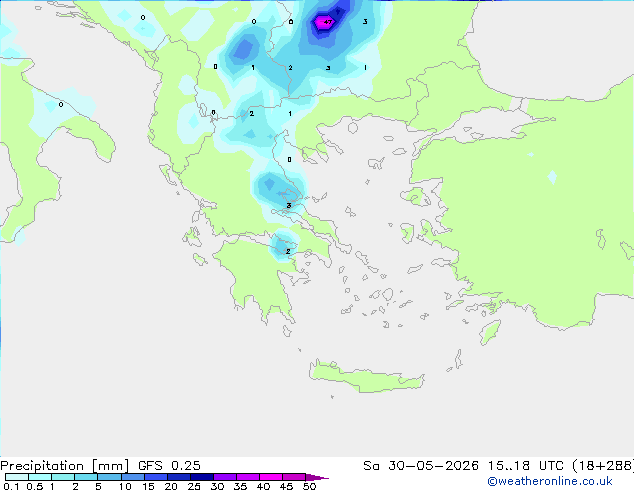Click the "Sa 30-05-2026" date text
The image size is (634, 490).
pos(421,466)
